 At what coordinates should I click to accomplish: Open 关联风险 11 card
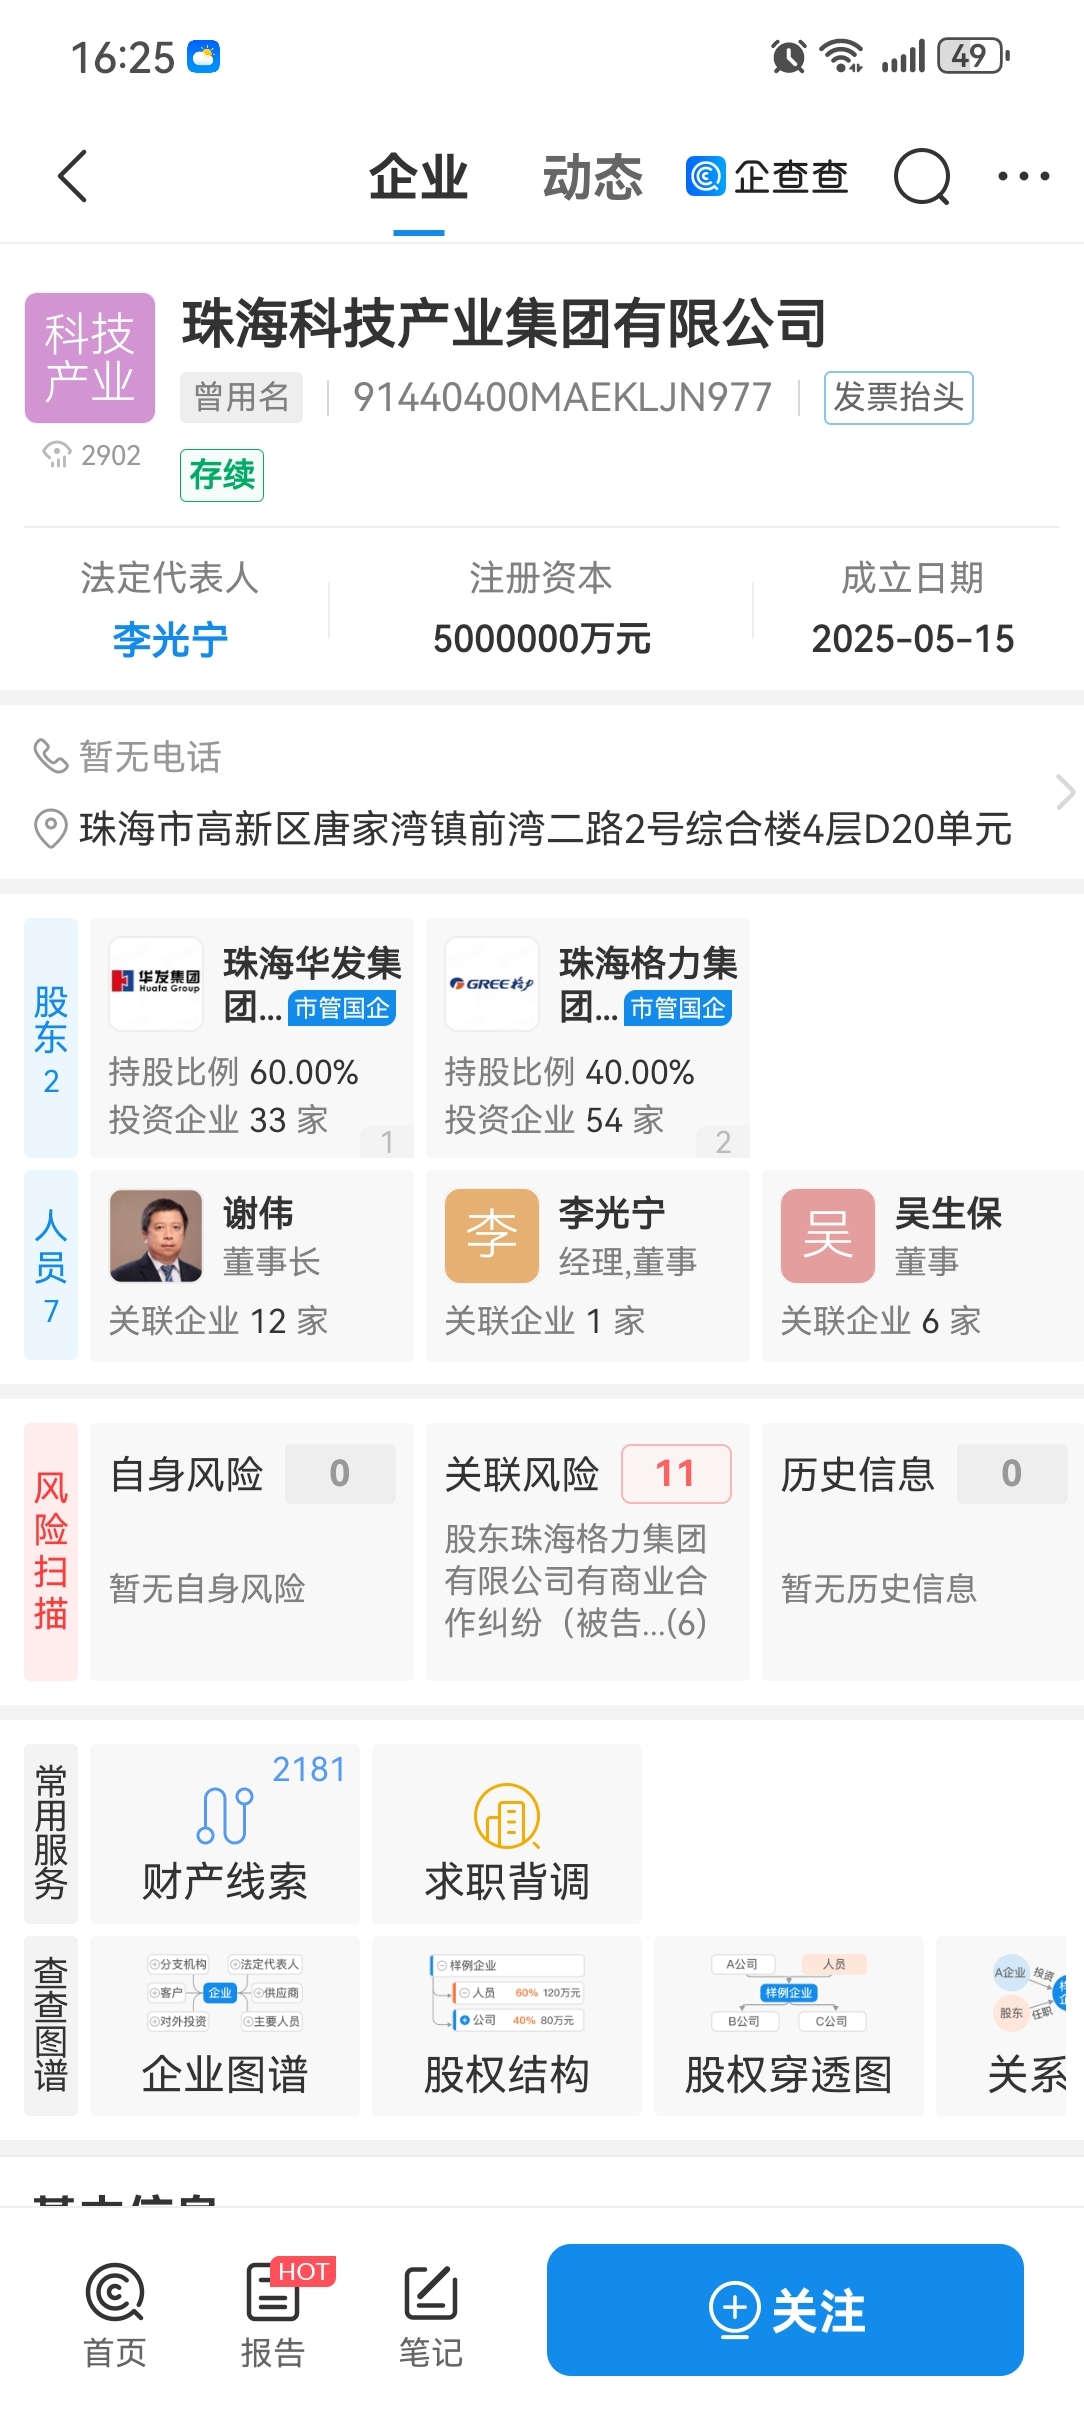(588, 1551)
